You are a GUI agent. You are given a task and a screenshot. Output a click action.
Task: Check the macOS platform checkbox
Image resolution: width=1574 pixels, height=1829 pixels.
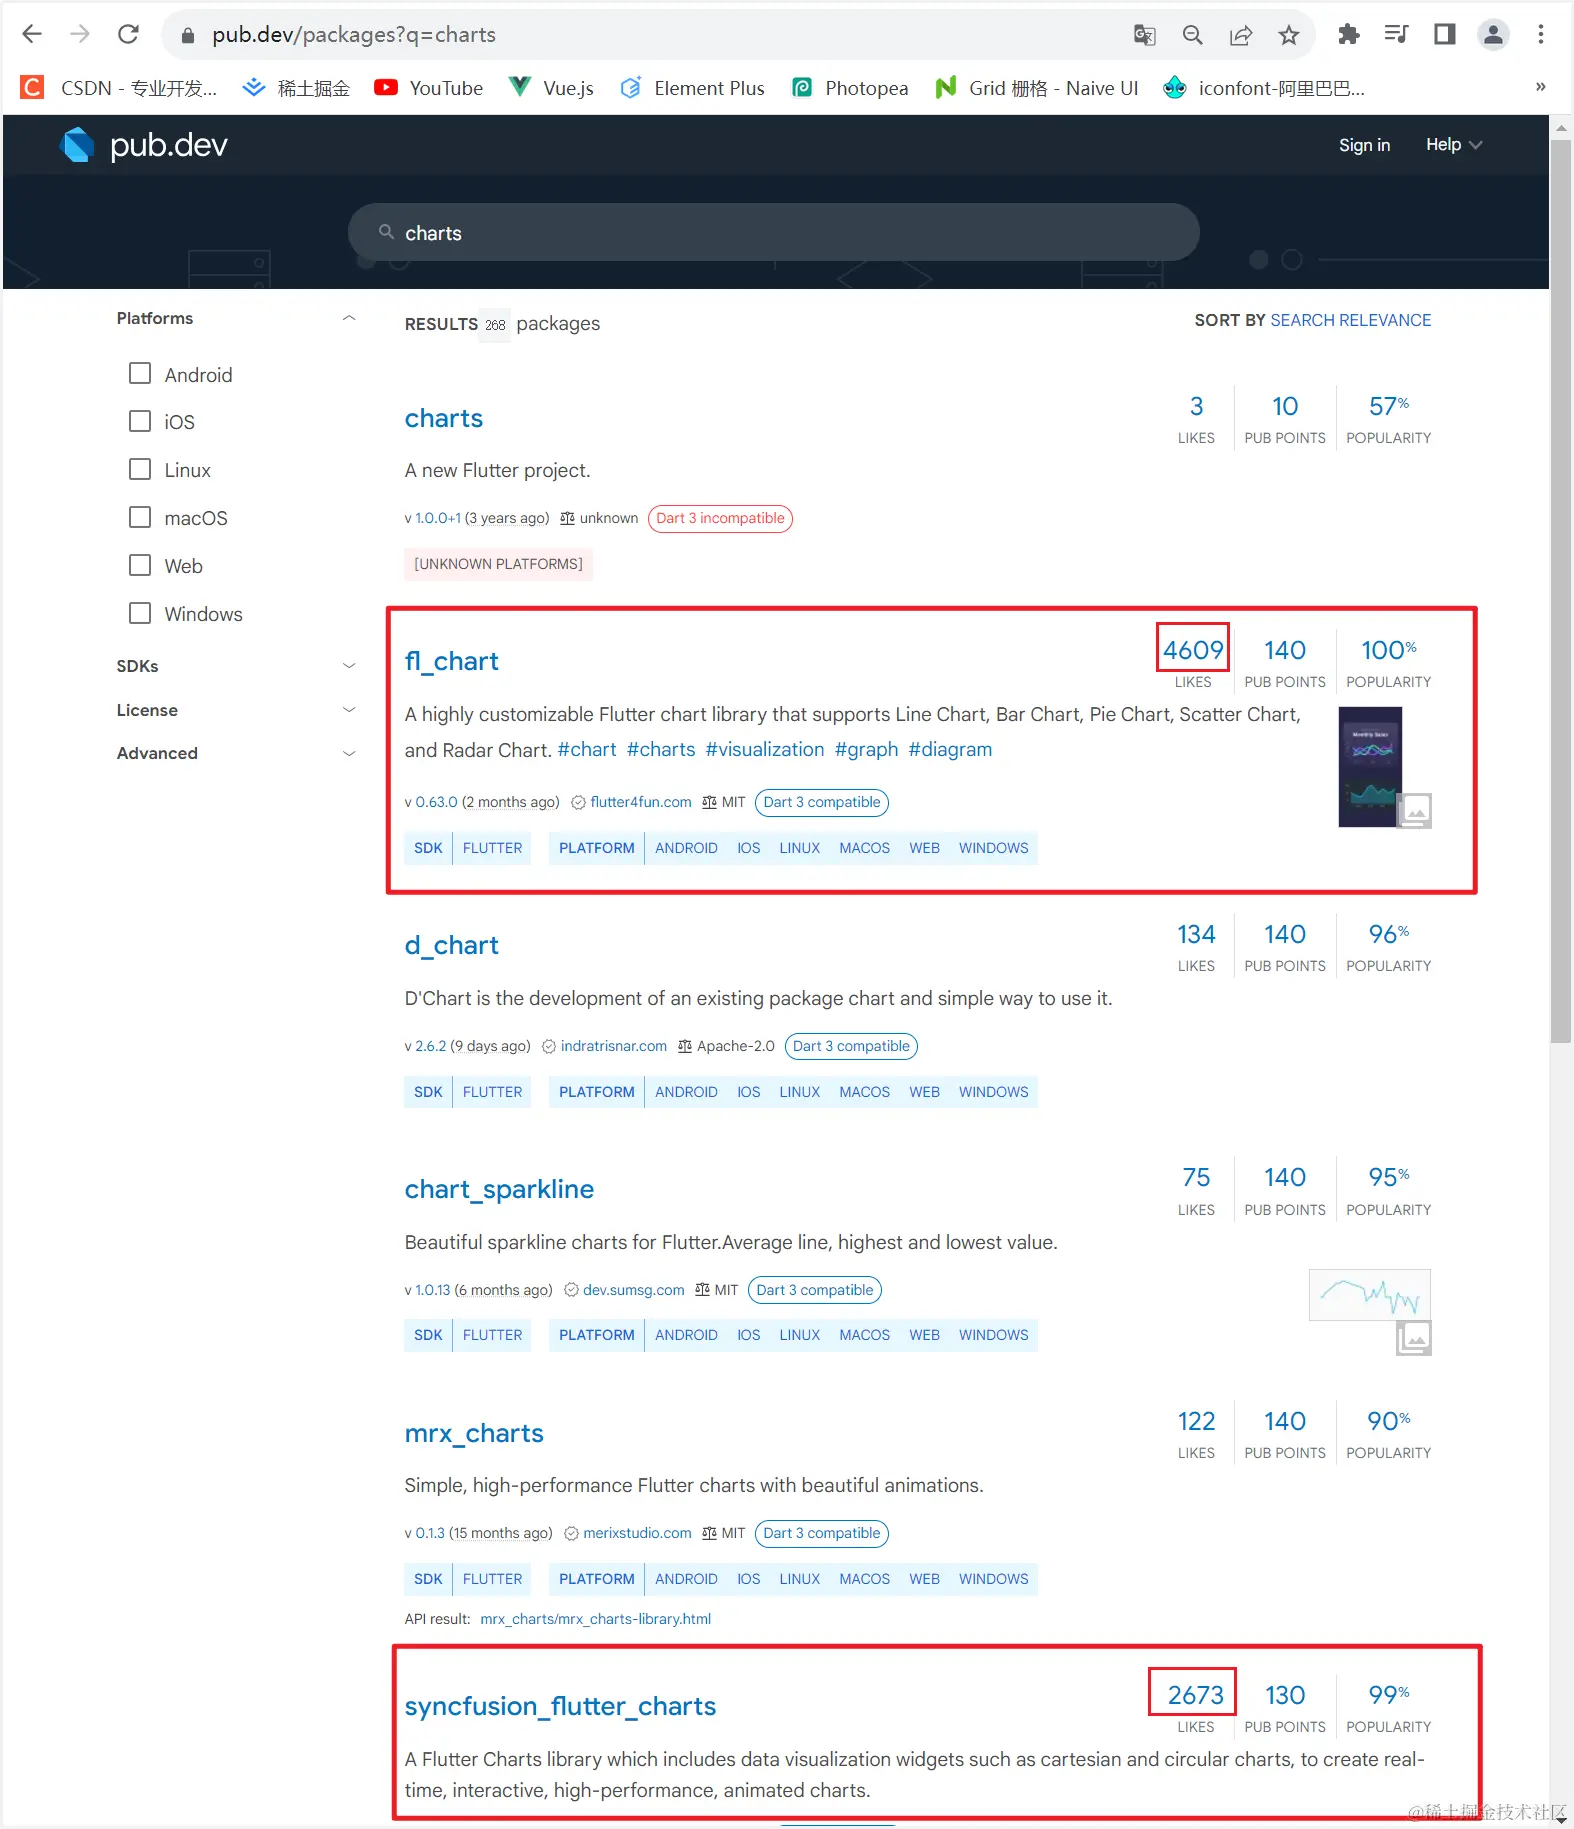point(140,517)
